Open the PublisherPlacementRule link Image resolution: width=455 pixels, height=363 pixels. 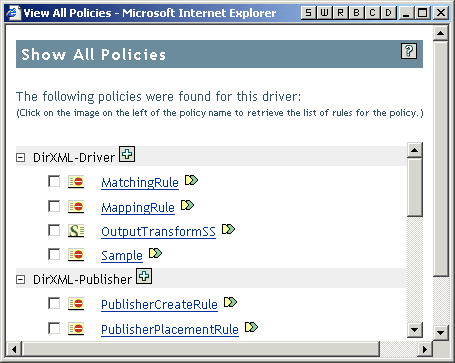170,329
